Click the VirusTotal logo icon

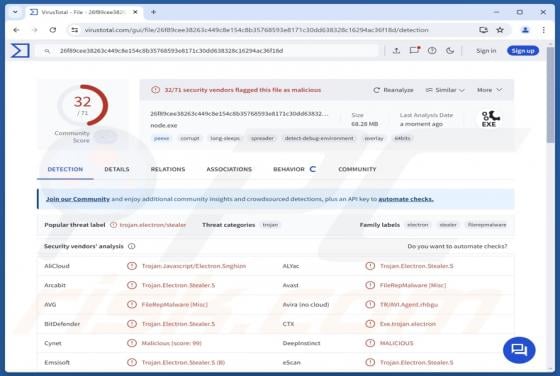coord(20,51)
